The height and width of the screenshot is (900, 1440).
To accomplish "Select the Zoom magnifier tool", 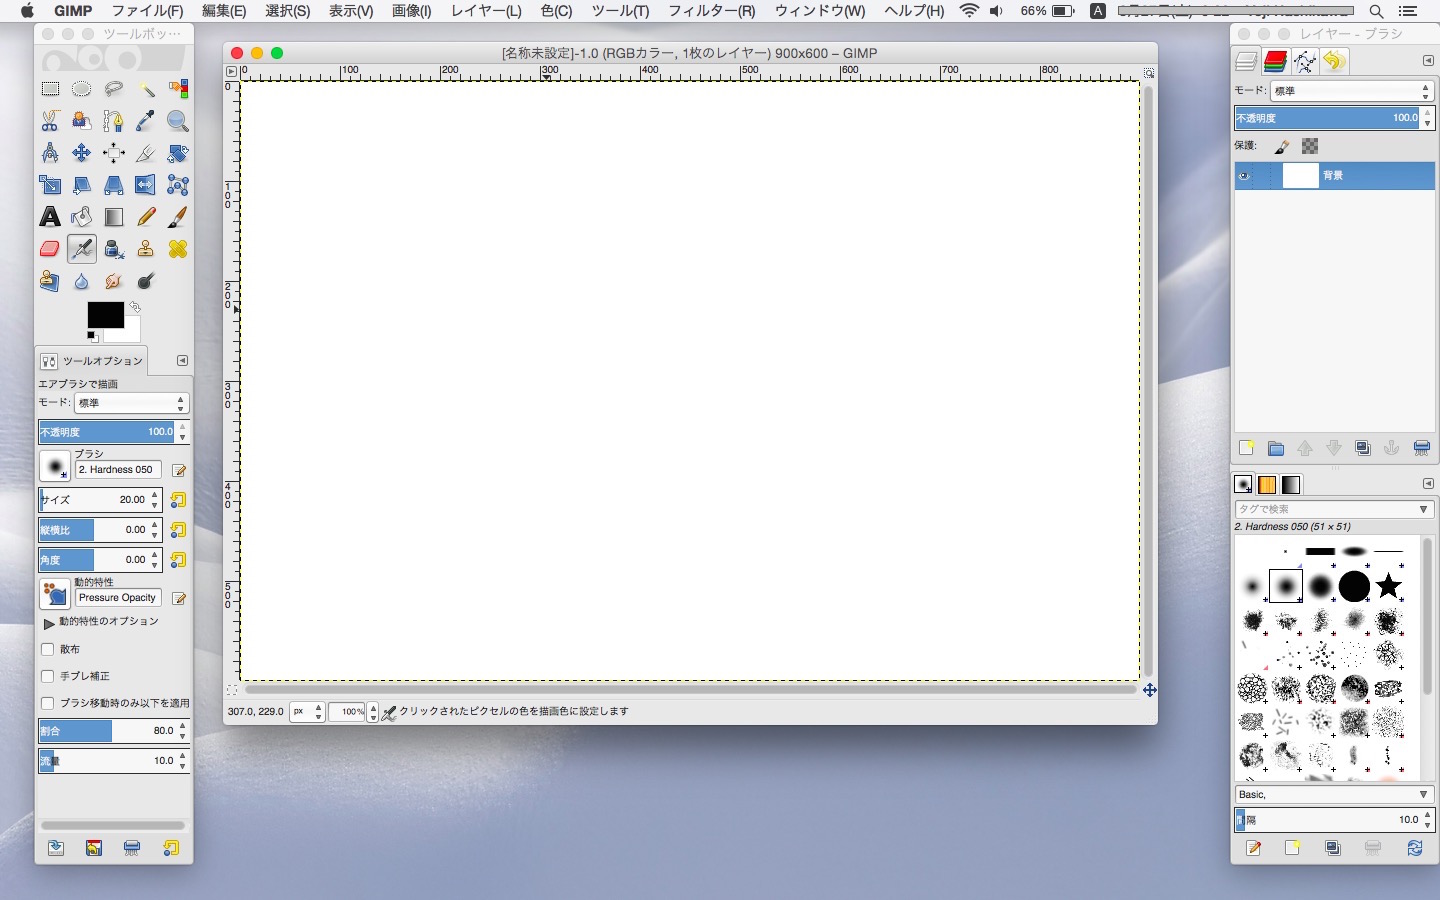I will coord(178,121).
